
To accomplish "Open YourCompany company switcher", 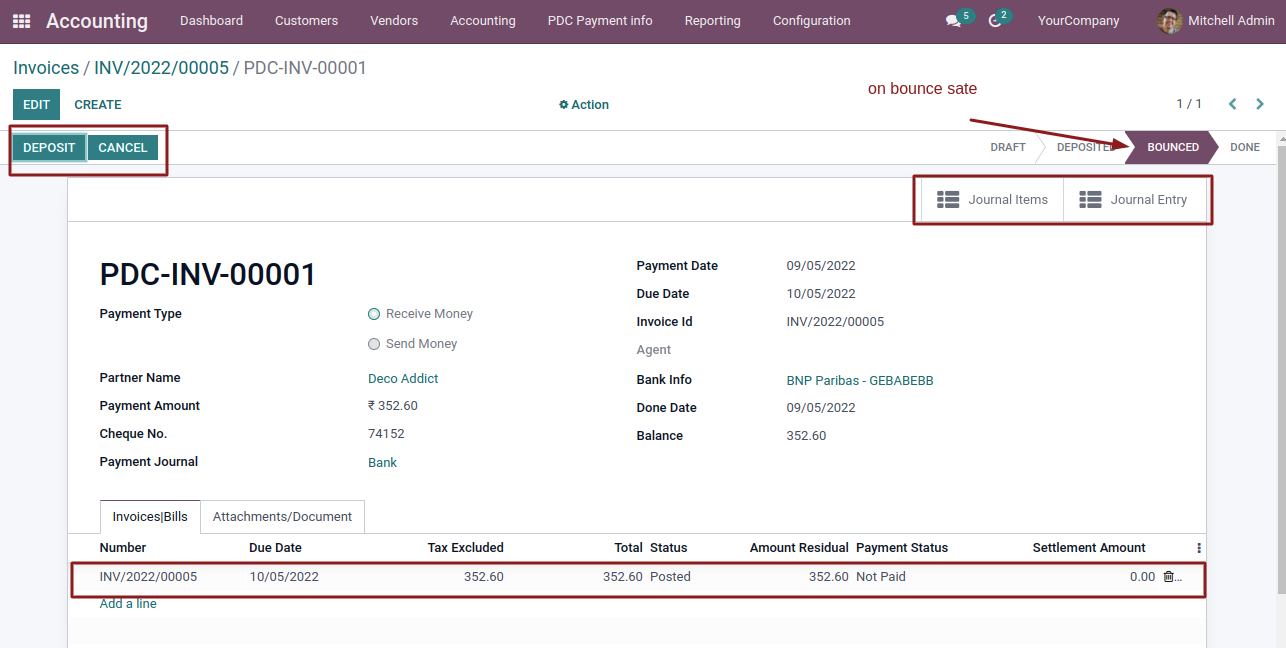I will tap(1078, 21).
